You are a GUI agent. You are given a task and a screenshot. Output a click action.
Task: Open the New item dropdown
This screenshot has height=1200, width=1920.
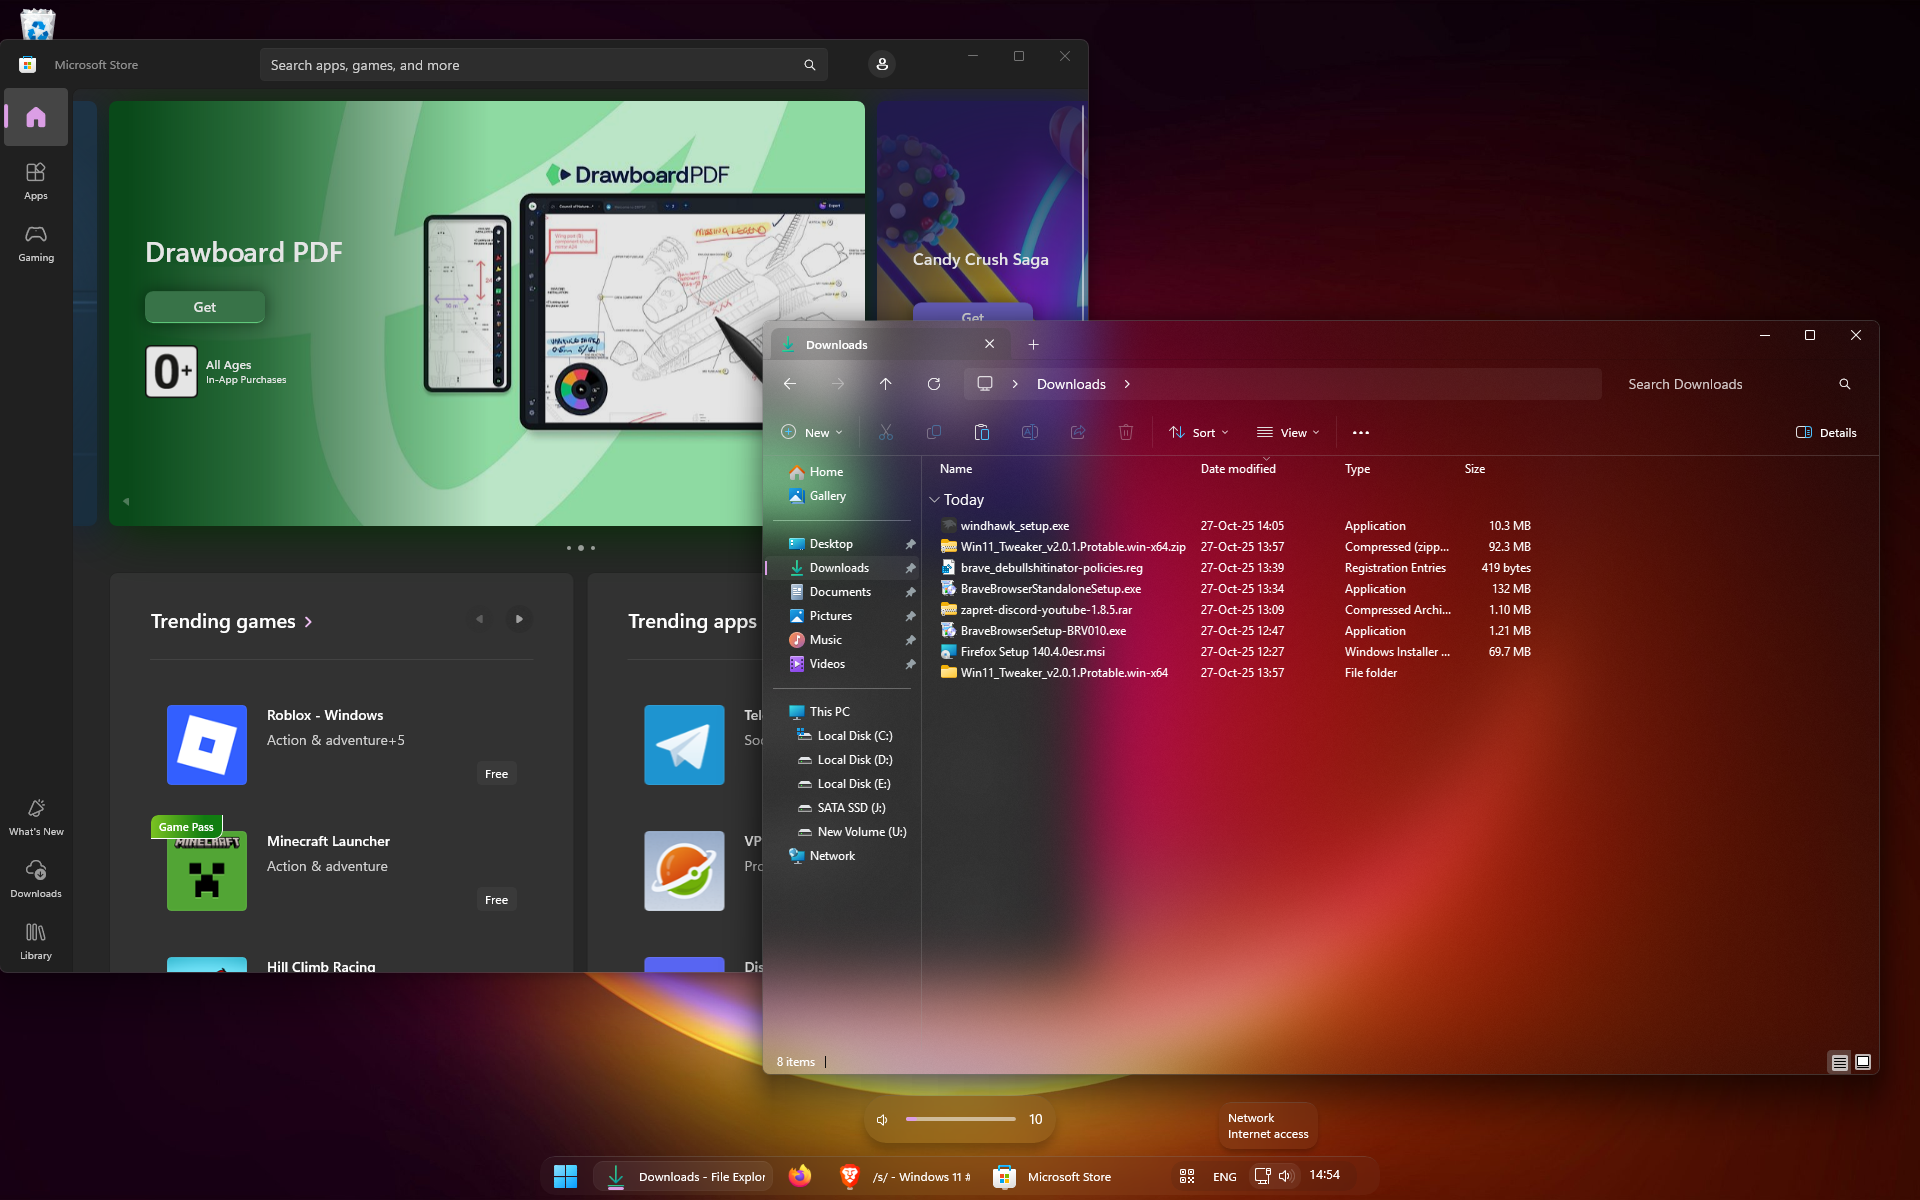812,432
